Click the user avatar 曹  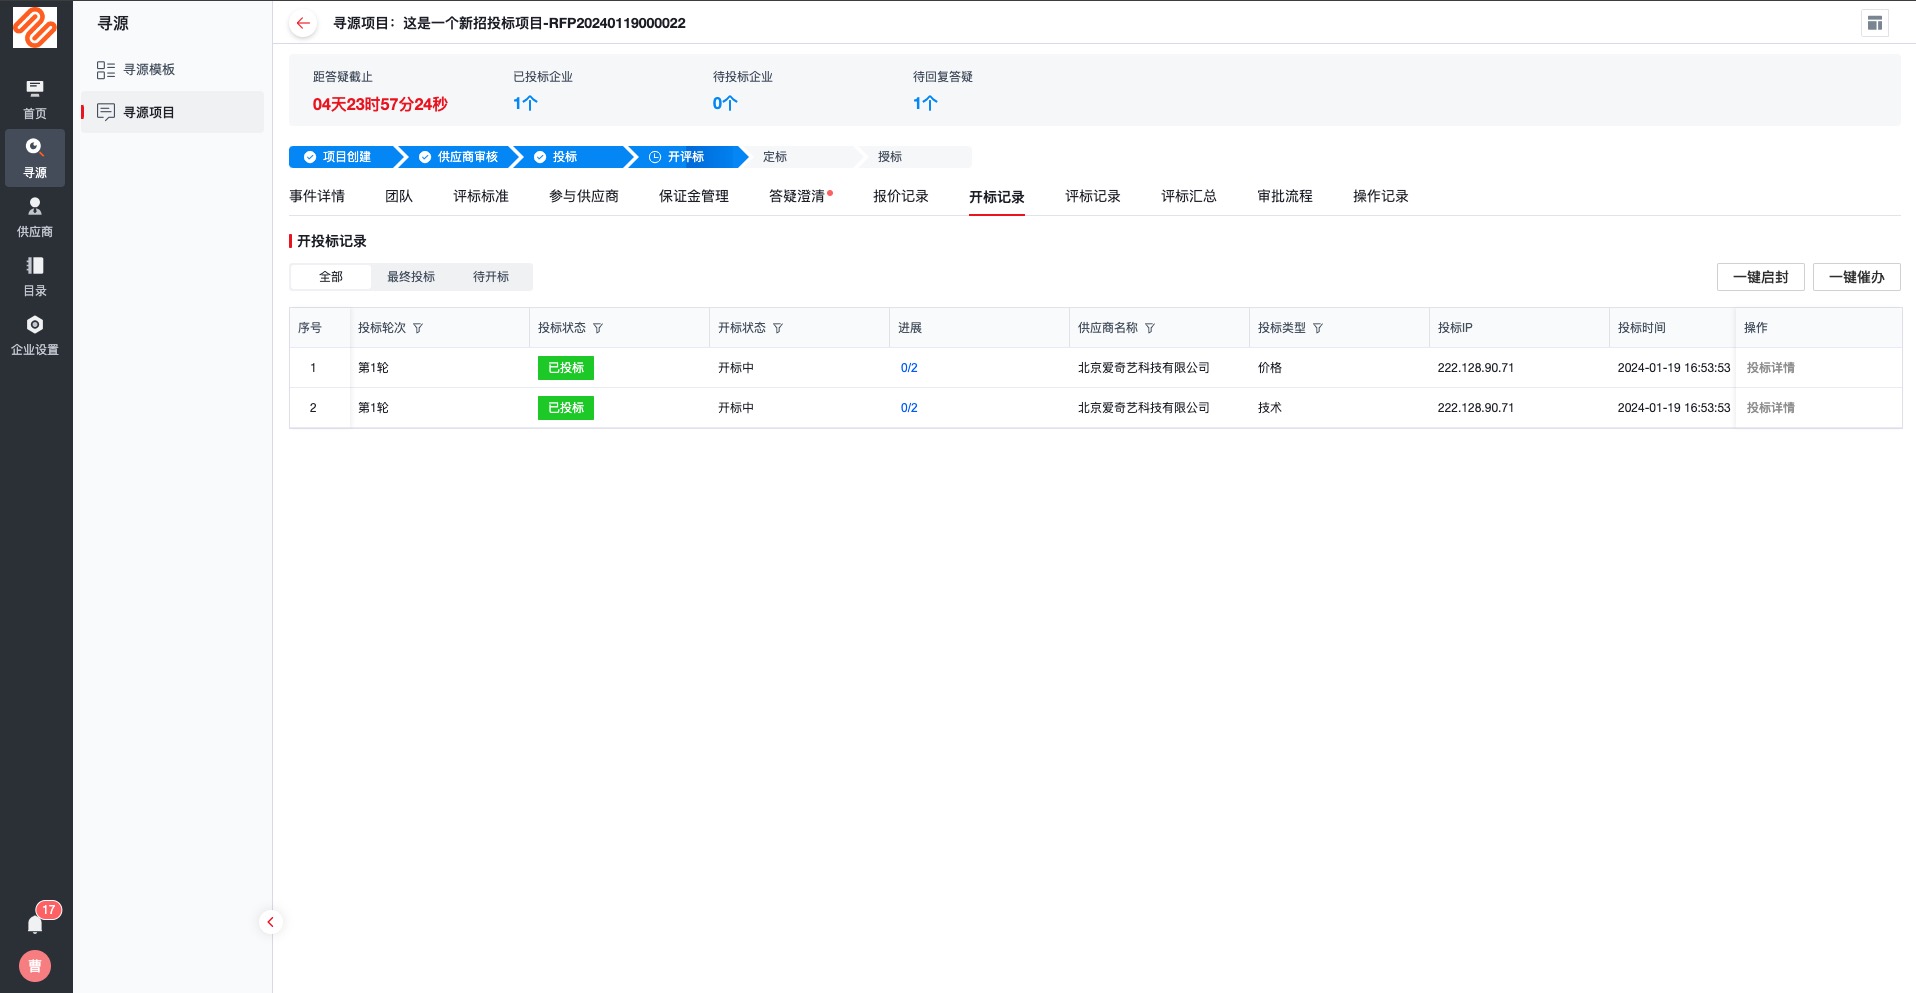(x=35, y=966)
